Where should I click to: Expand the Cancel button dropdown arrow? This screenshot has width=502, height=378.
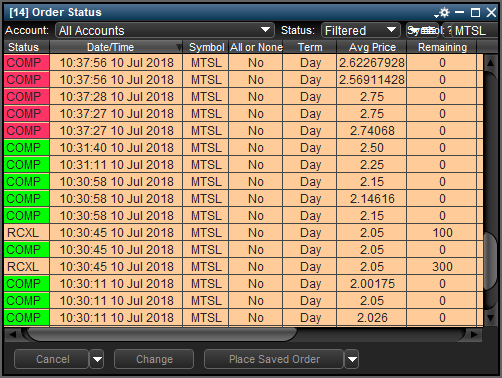(97, 359)
